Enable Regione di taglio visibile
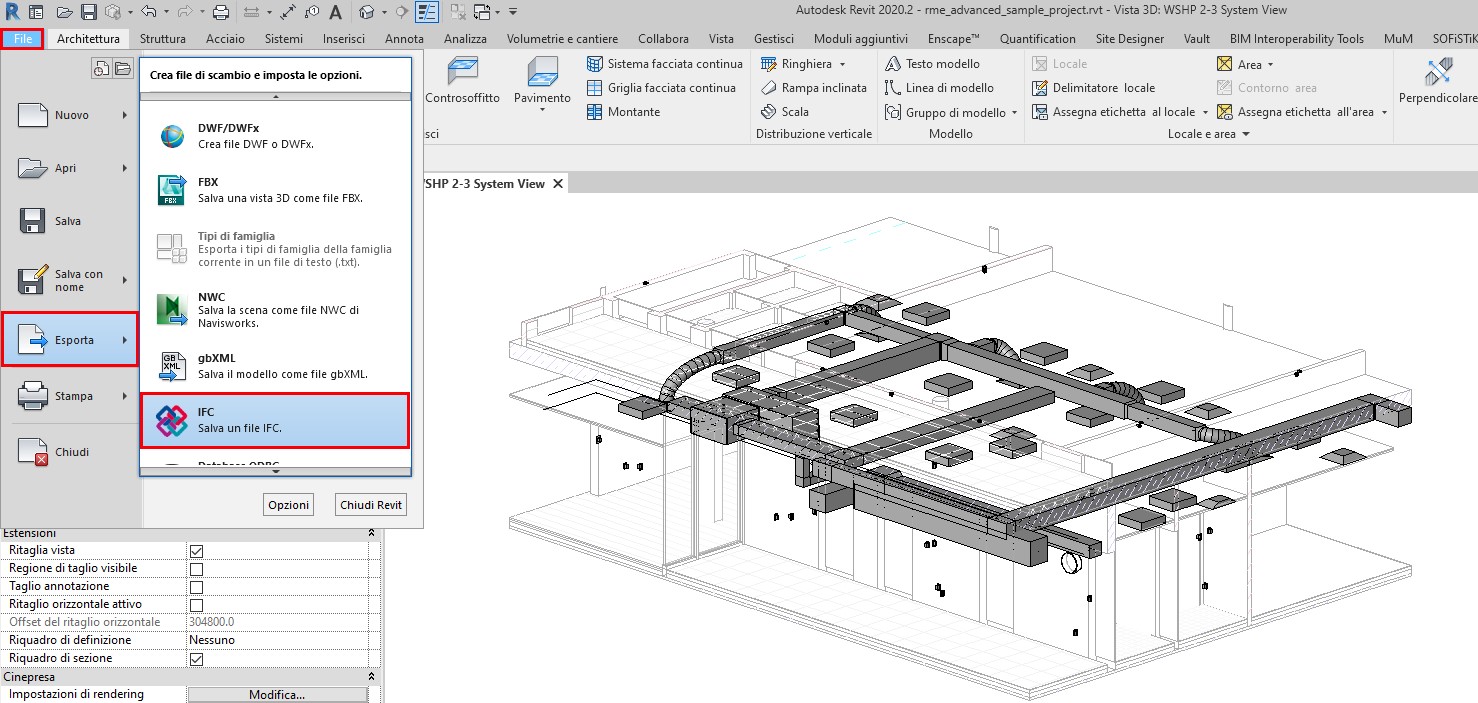This screenshot has width=1478, height=703. tap(197, 567)
